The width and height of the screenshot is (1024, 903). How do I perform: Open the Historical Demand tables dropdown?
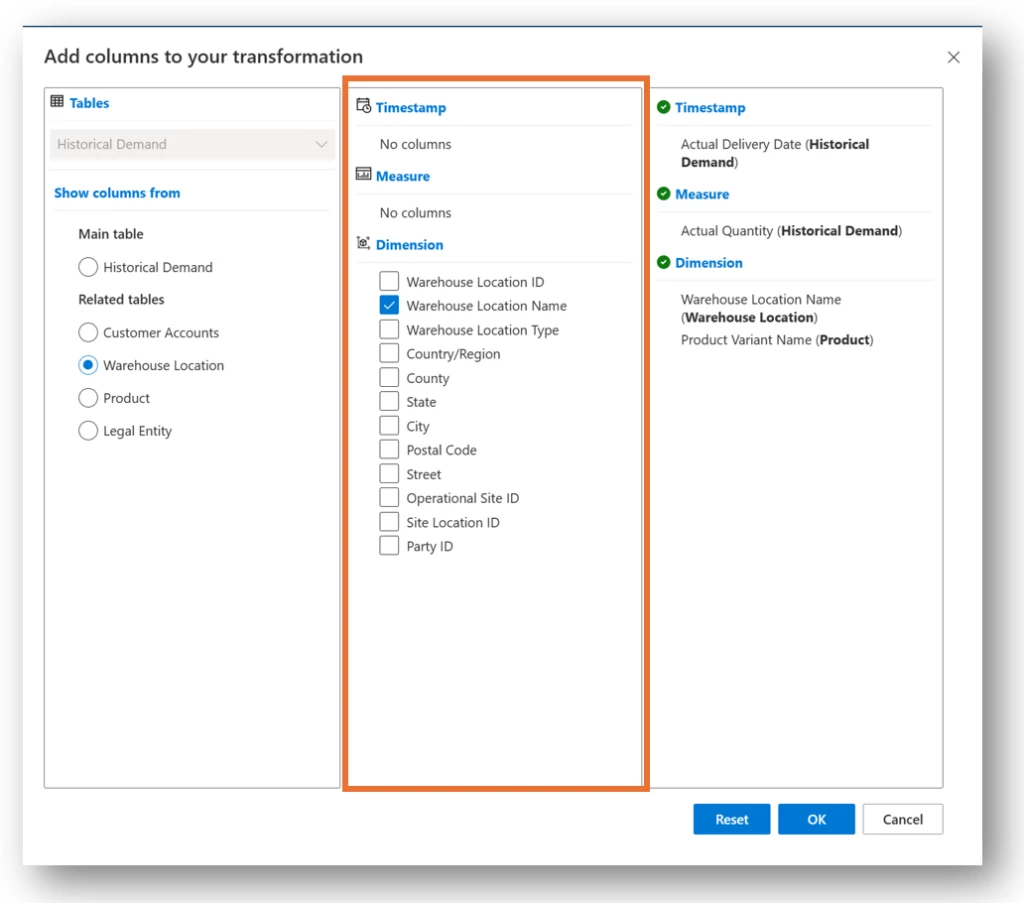(192, 144)
